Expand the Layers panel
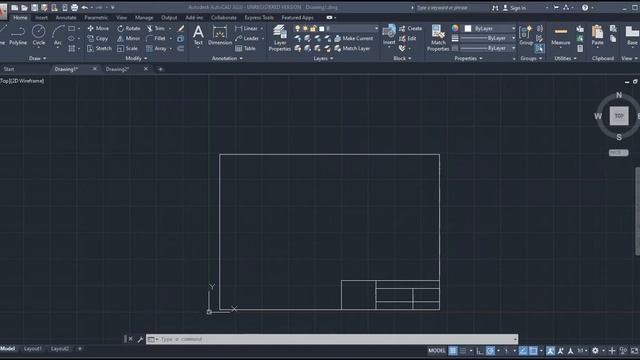 pos(323,58)
